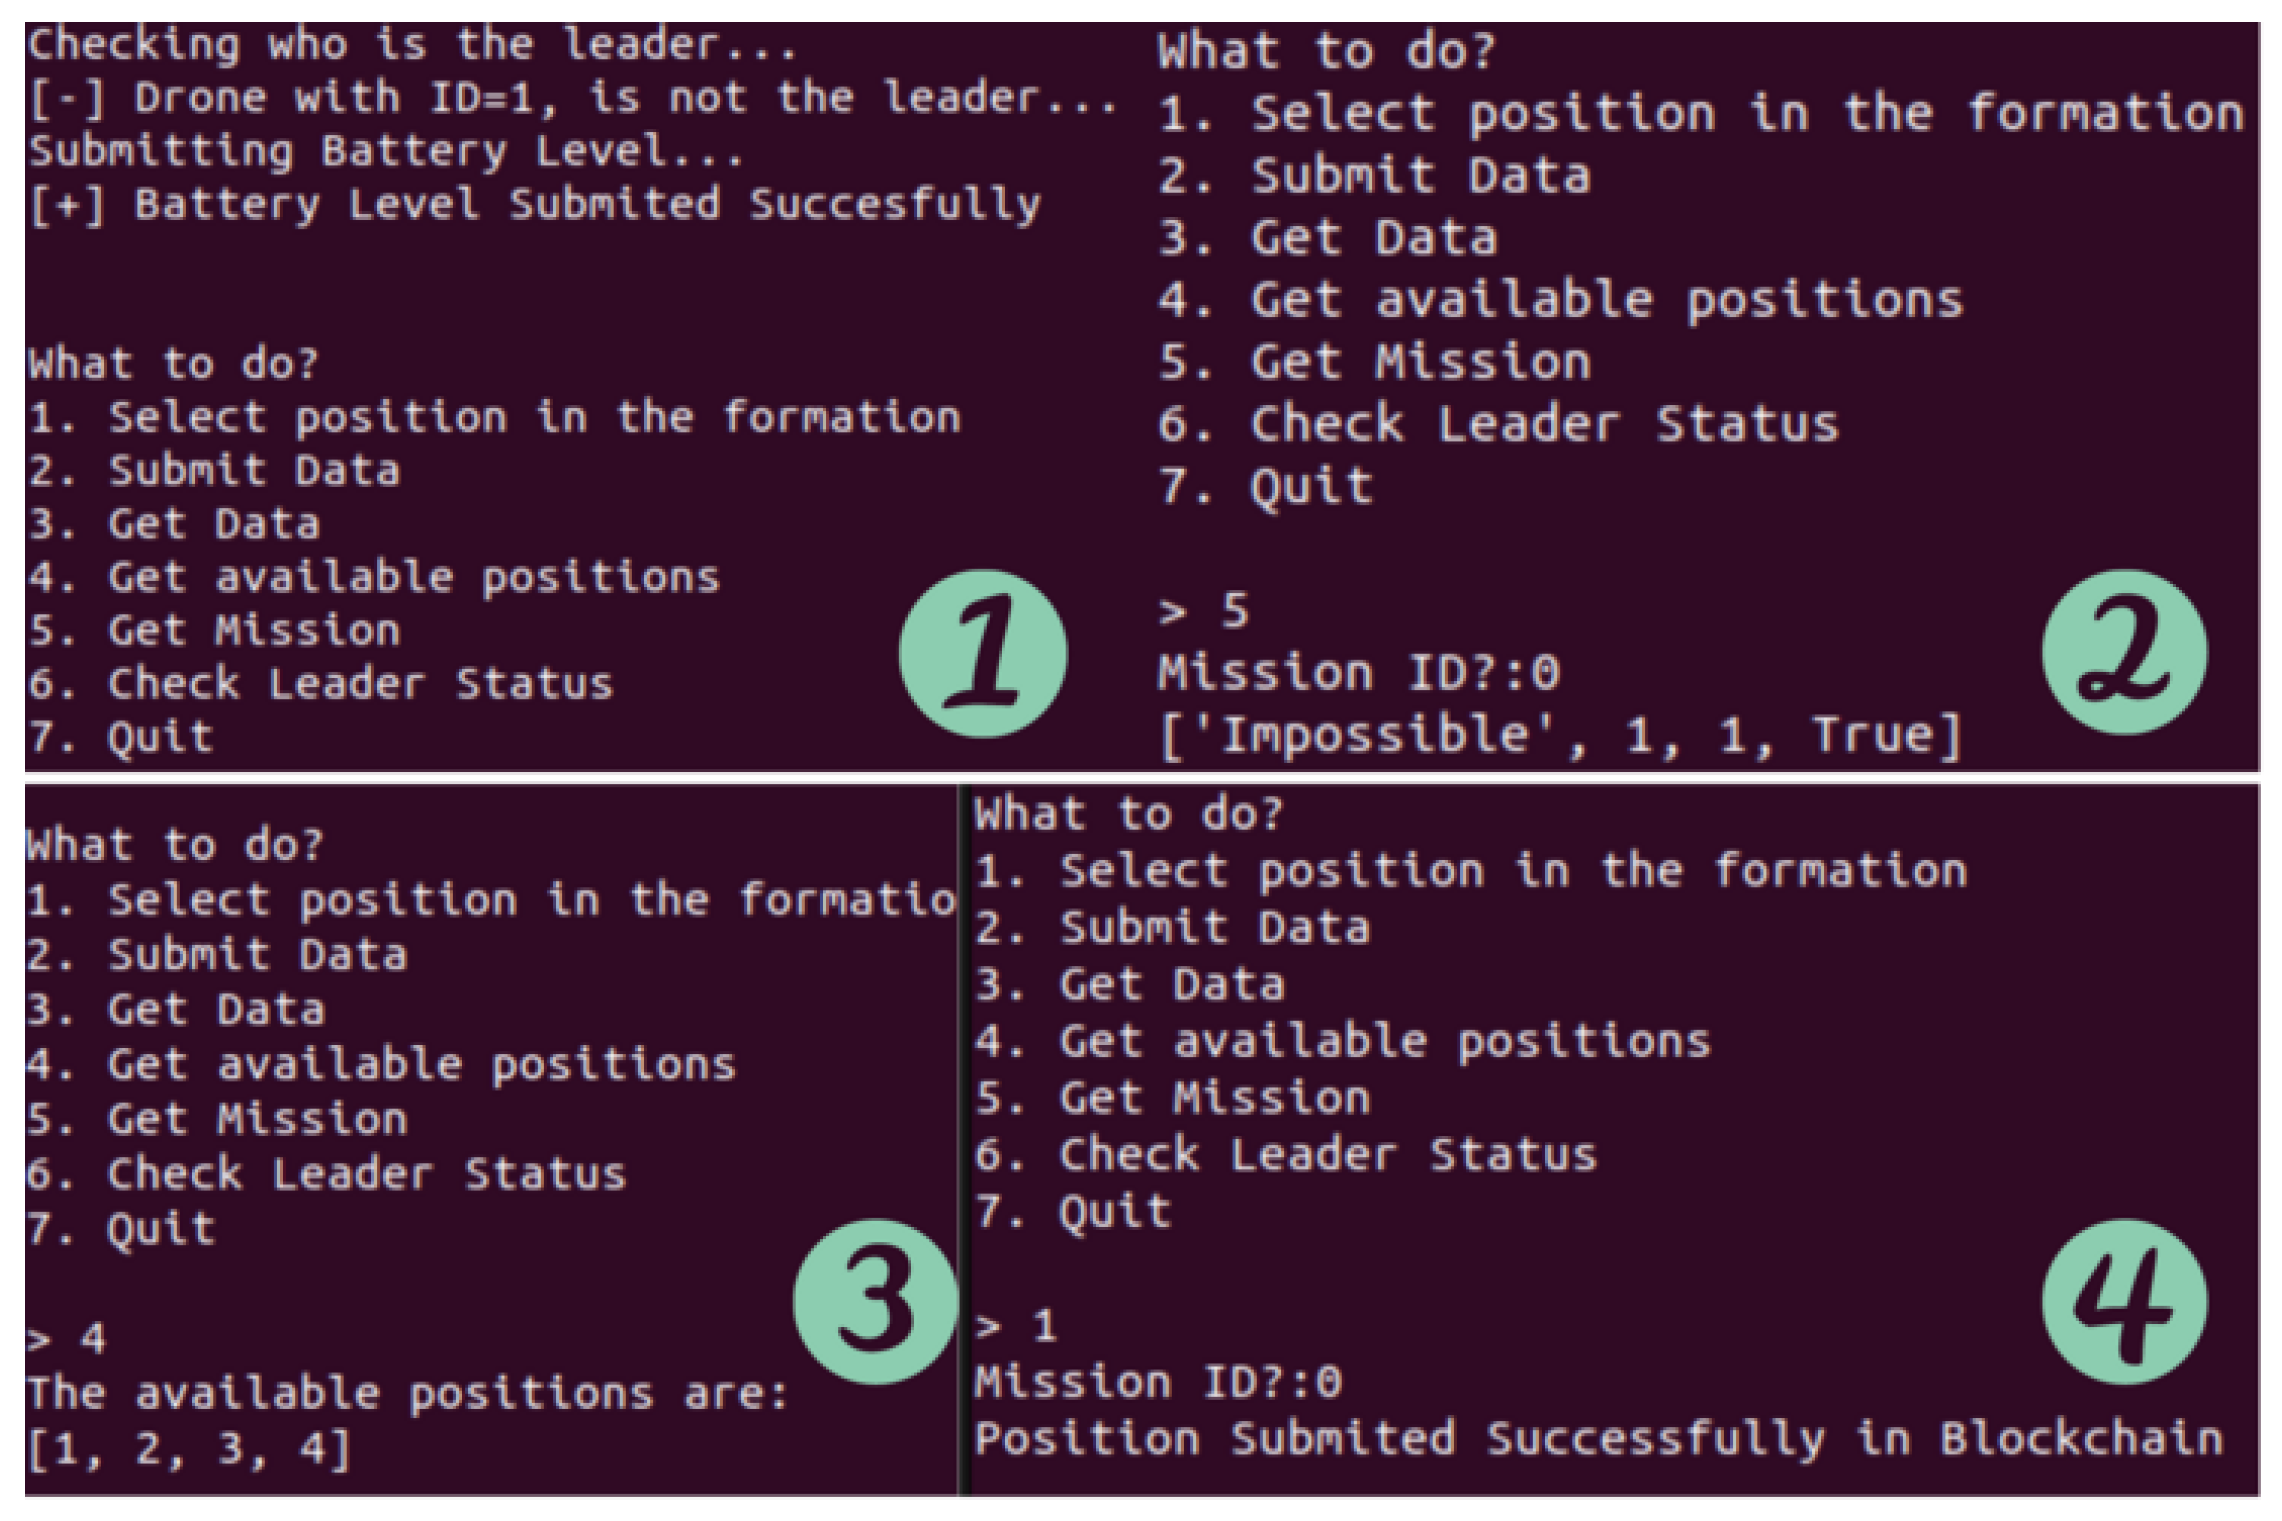This screenshot has height=1521, width=2282.
Task: Click the ['Impossible', 1, 1, True] output line
Action: click(1560, 736)
